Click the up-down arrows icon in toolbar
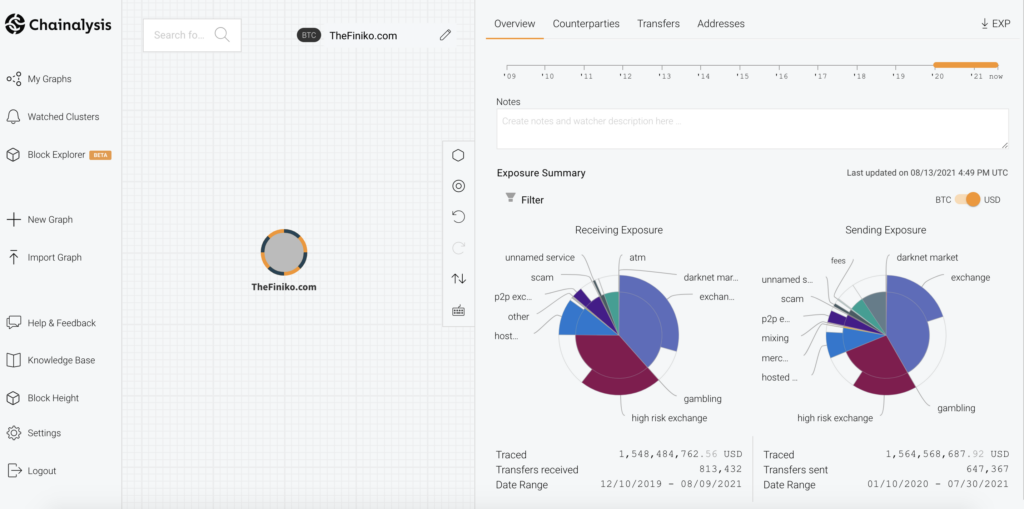Screen dimensions: 1024x509 (x=458, y=279)
